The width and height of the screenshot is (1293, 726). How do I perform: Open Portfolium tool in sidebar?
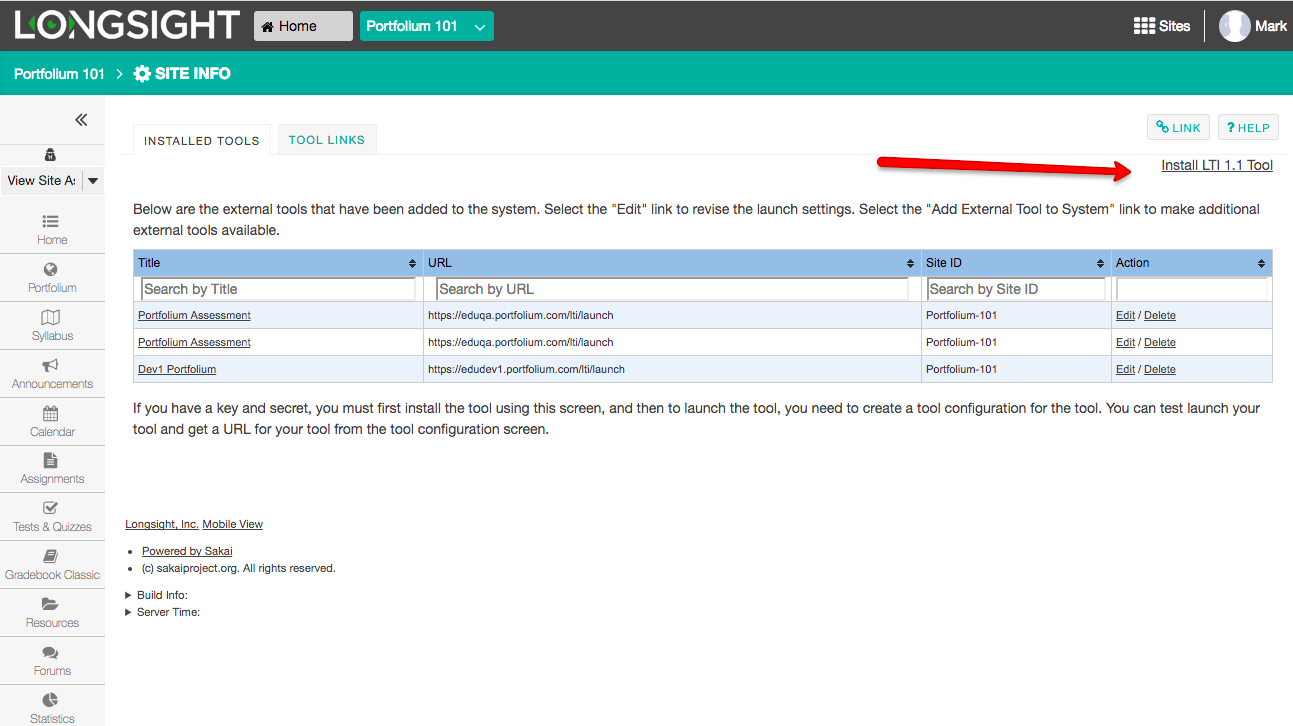[52, 278]
